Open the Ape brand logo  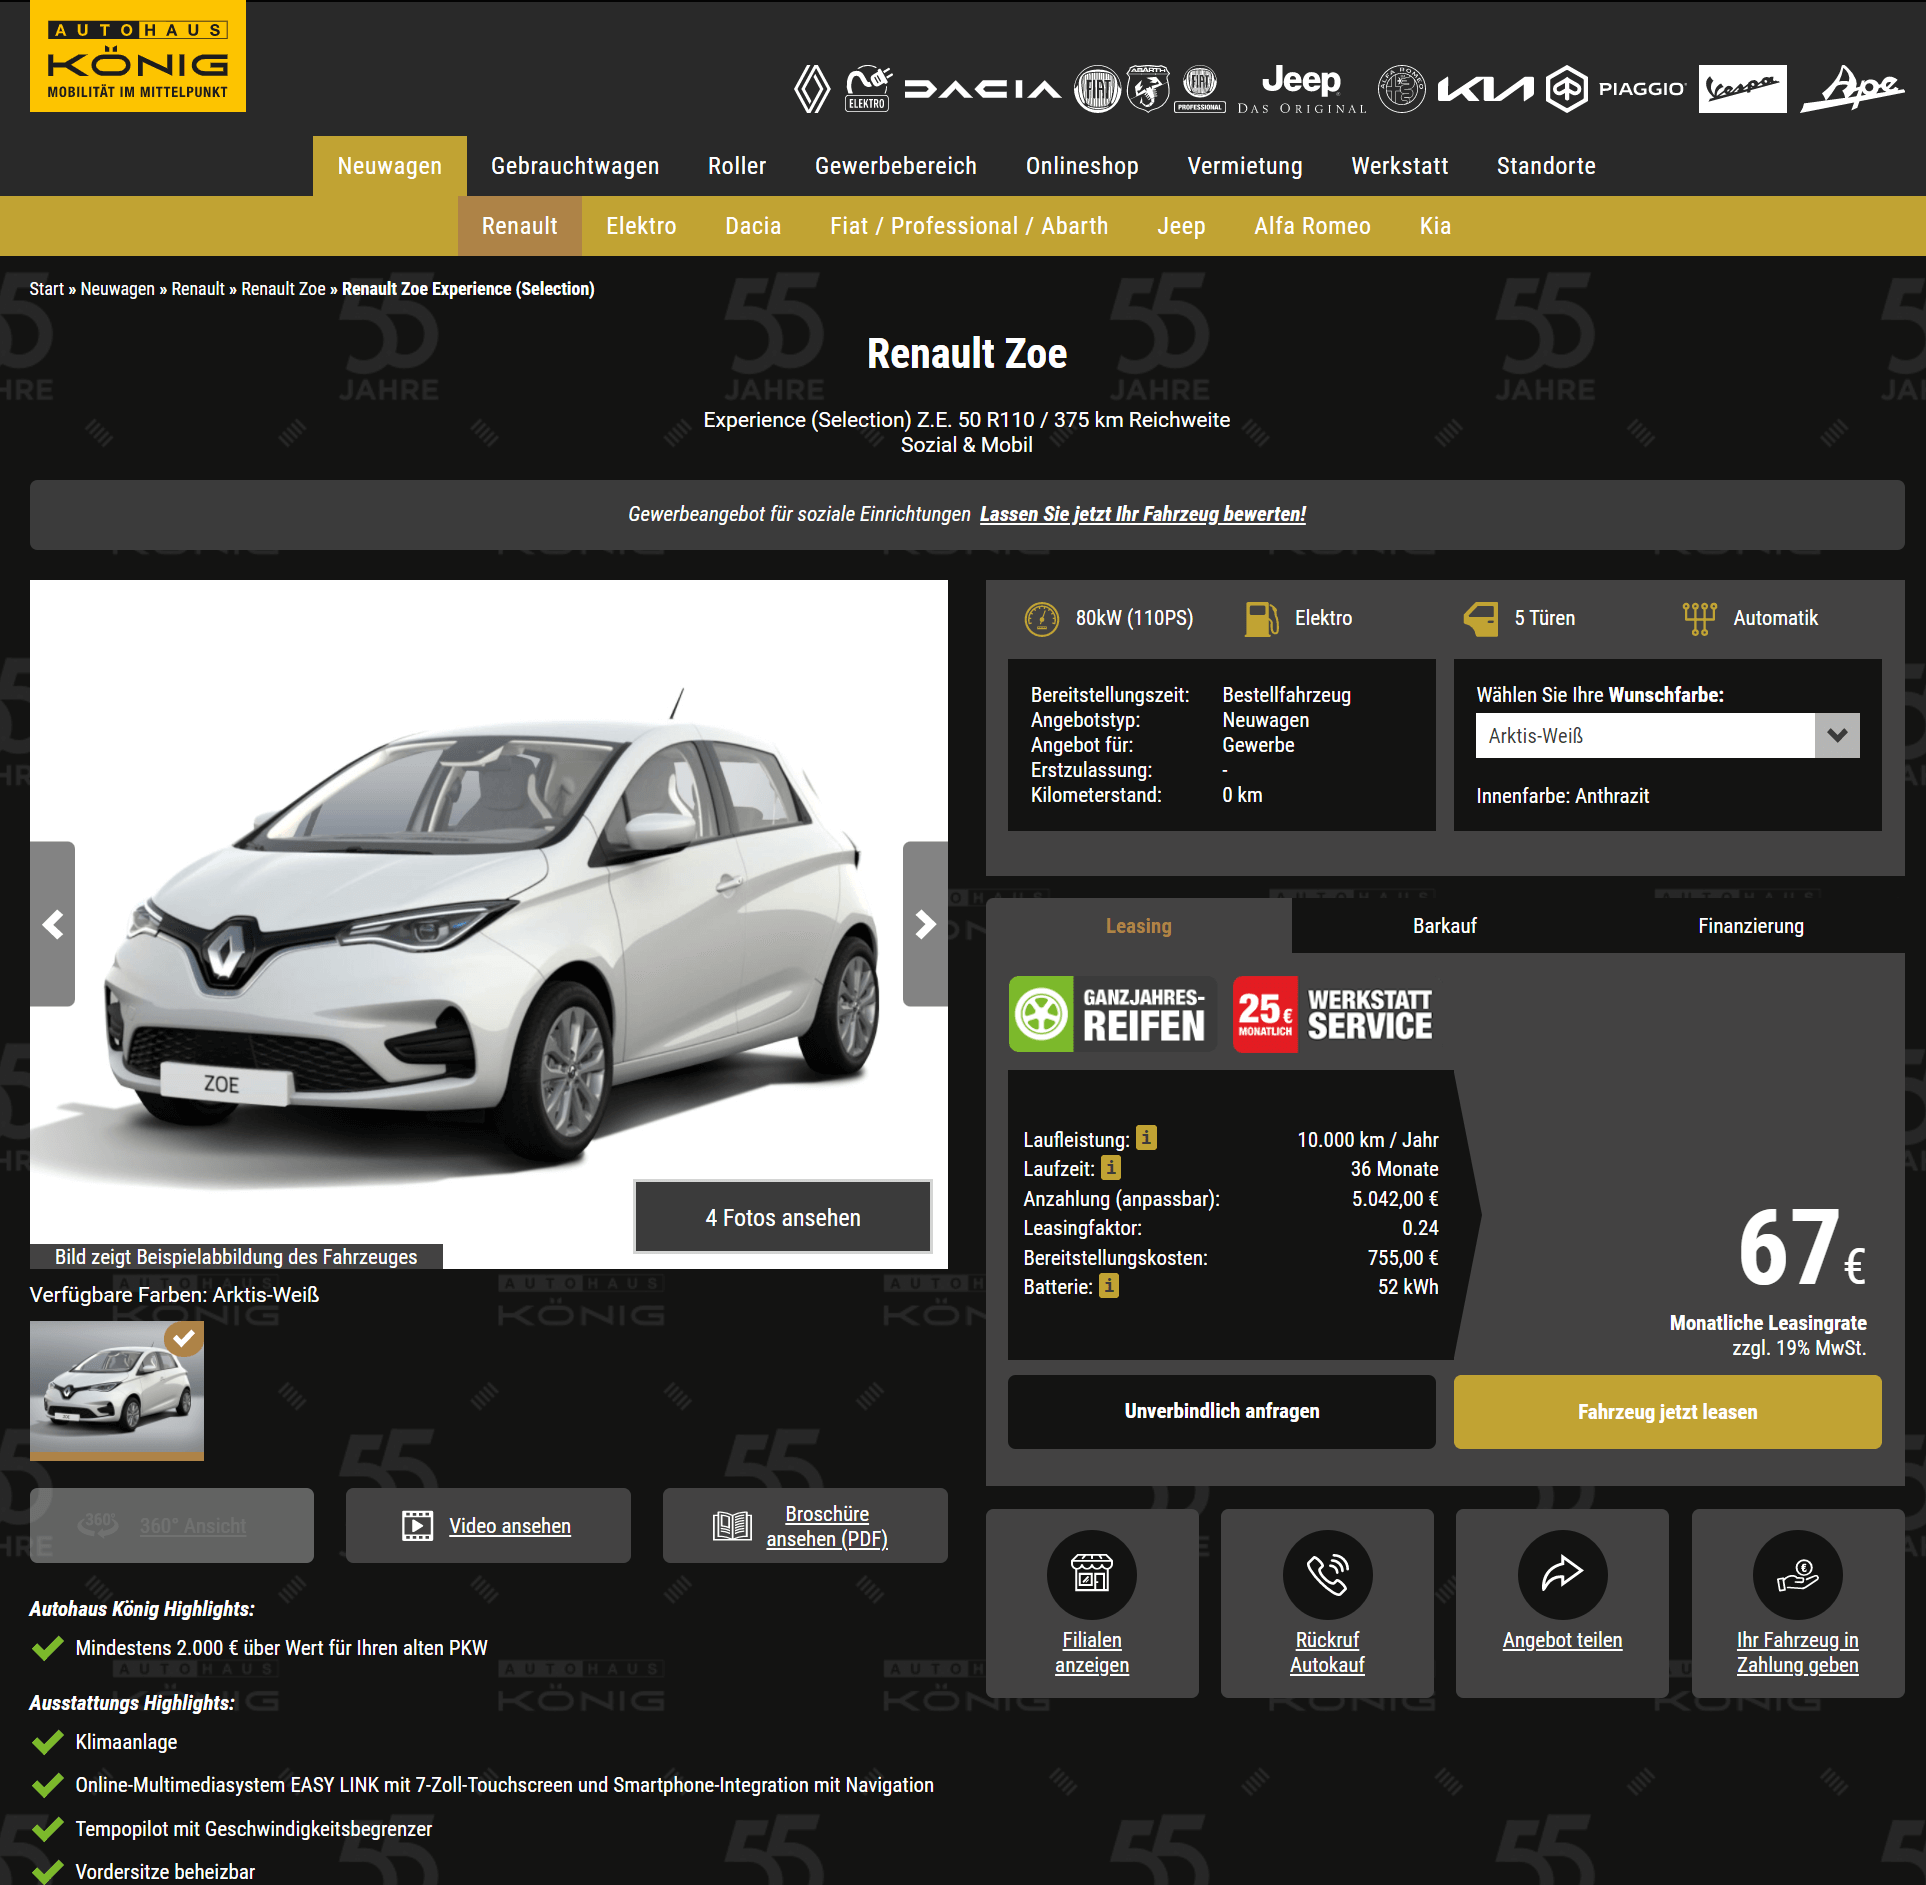1853,89
